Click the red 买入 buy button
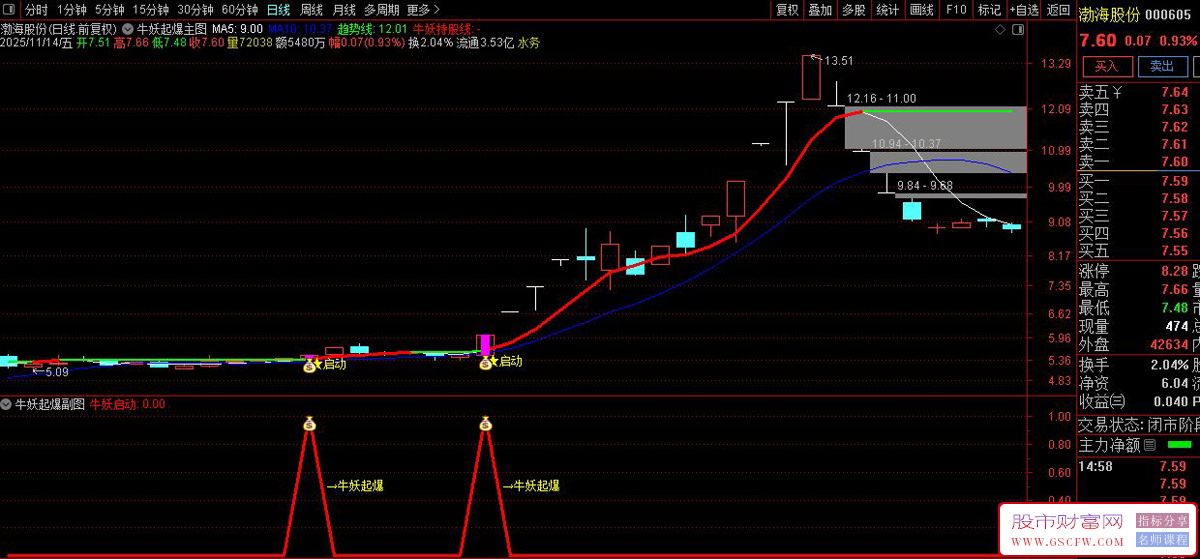The height and width of the screenshot is (559, 1200). pyautogui.click(x=1106, y=66)
